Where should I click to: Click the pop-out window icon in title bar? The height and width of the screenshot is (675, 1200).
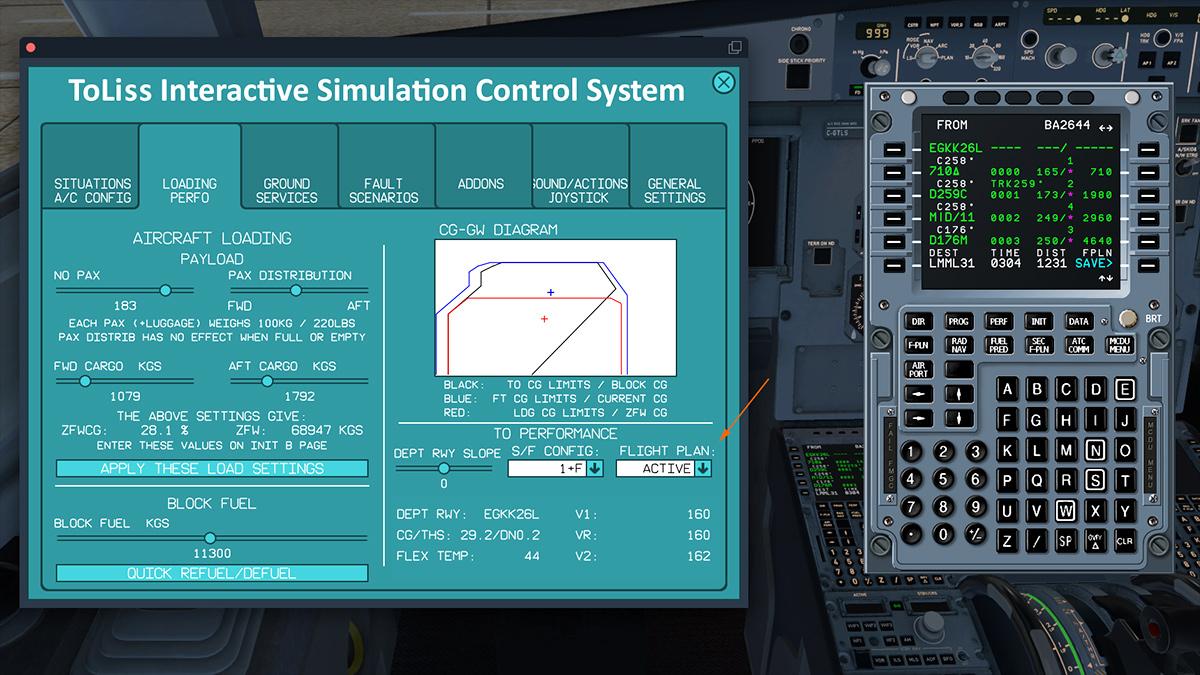click(735, 47)
